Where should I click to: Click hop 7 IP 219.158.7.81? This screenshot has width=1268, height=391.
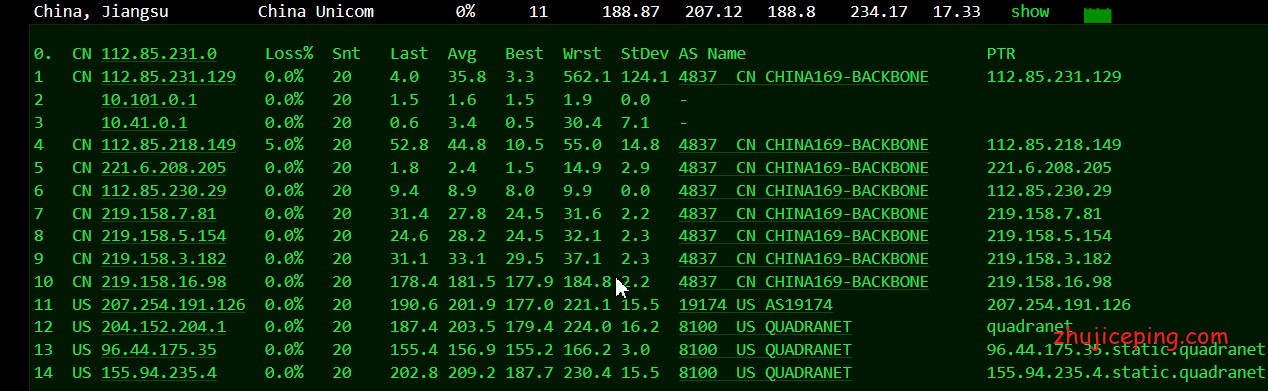point(159,213)
